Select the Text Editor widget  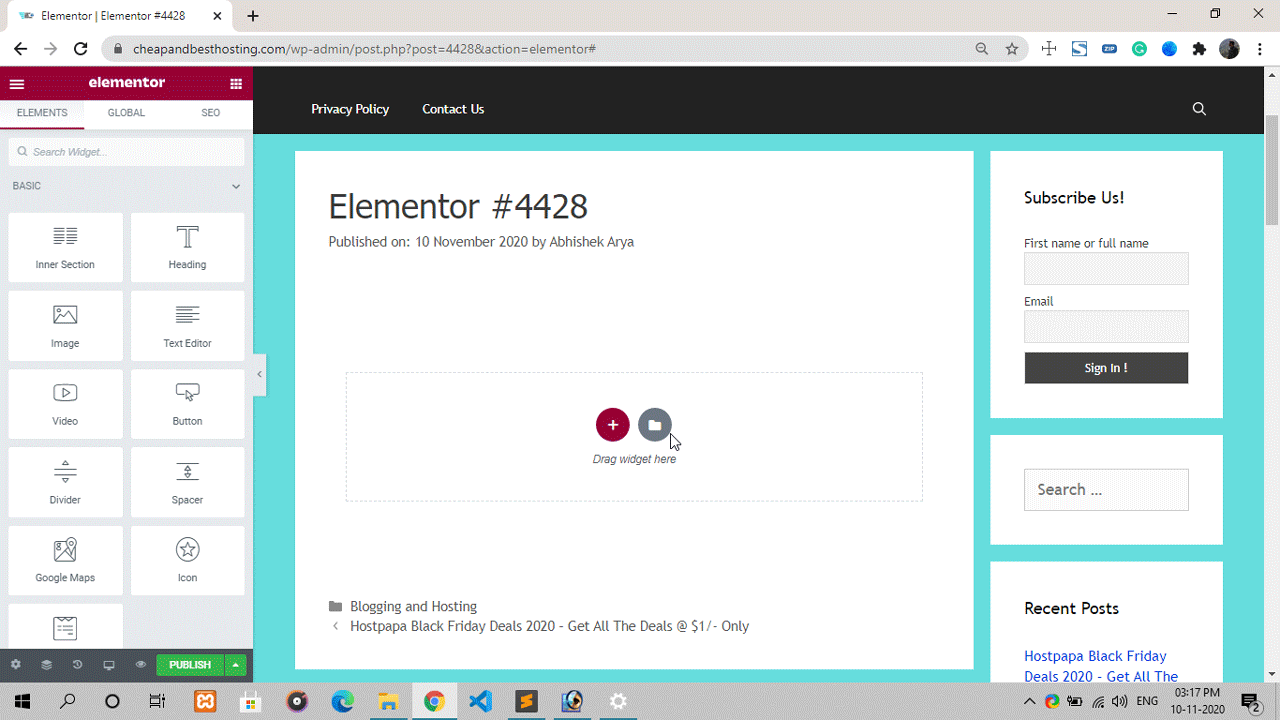[x=187, y=326]
